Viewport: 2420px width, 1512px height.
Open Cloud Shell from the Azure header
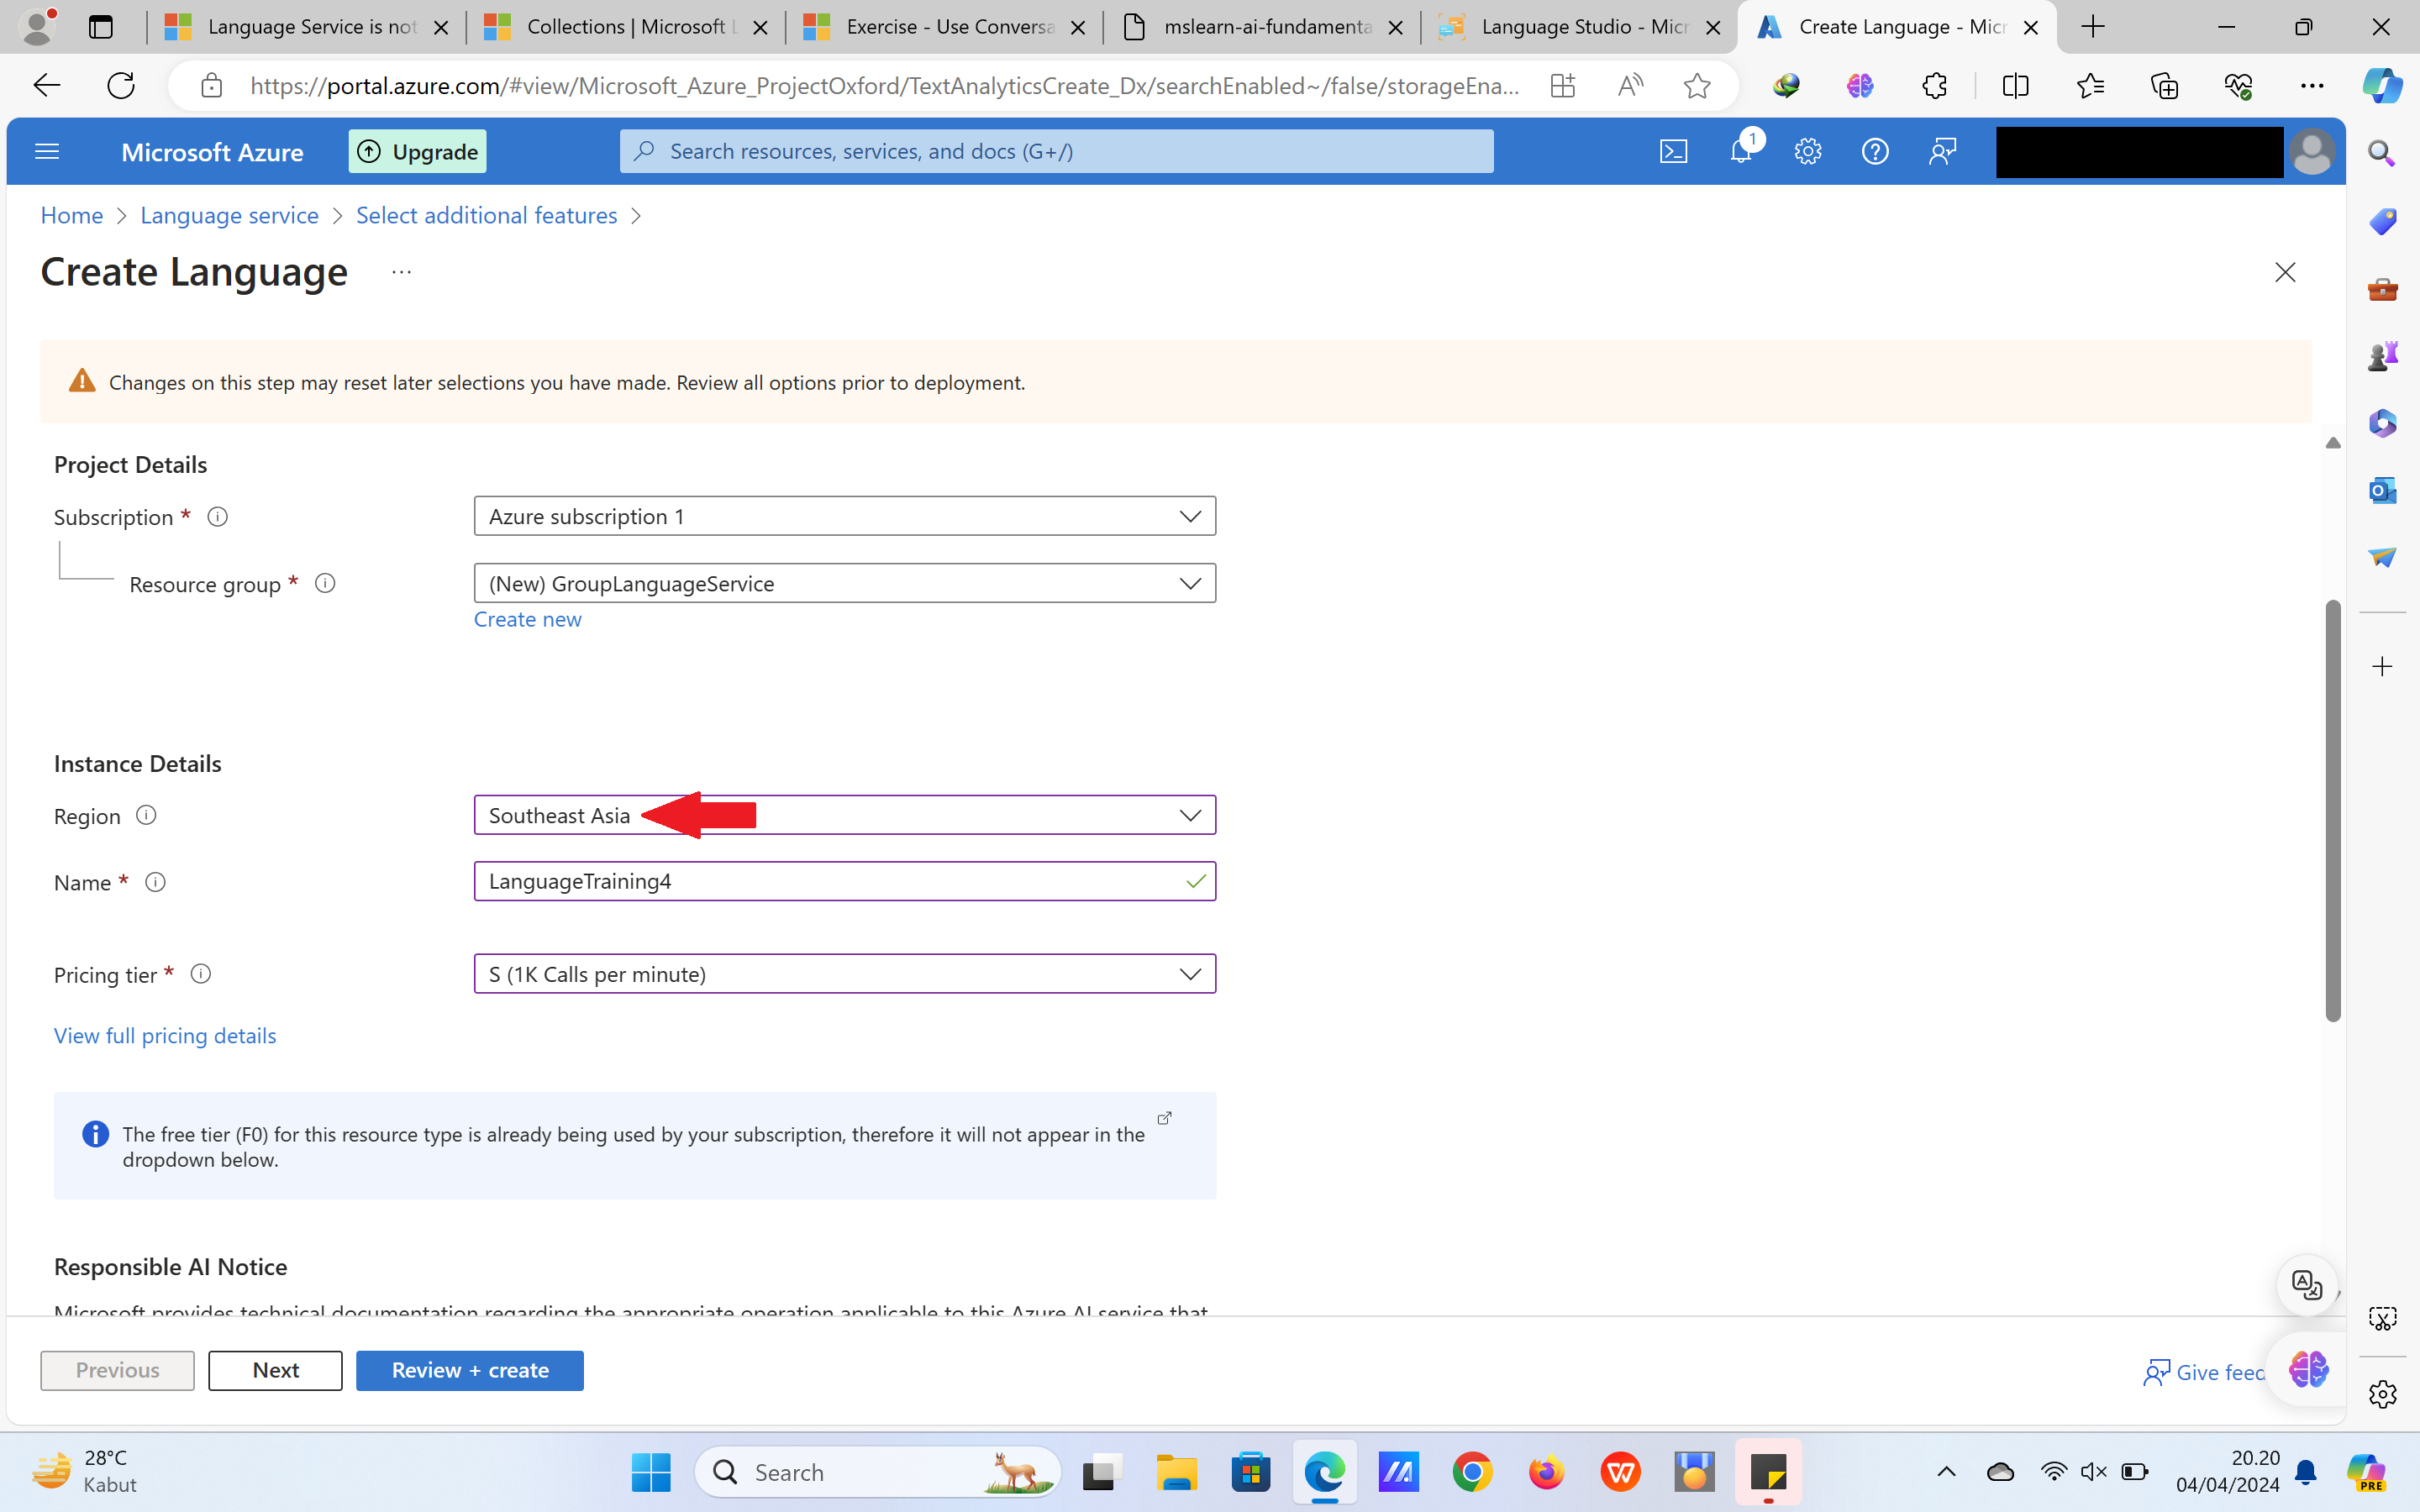click(1673, 151)
